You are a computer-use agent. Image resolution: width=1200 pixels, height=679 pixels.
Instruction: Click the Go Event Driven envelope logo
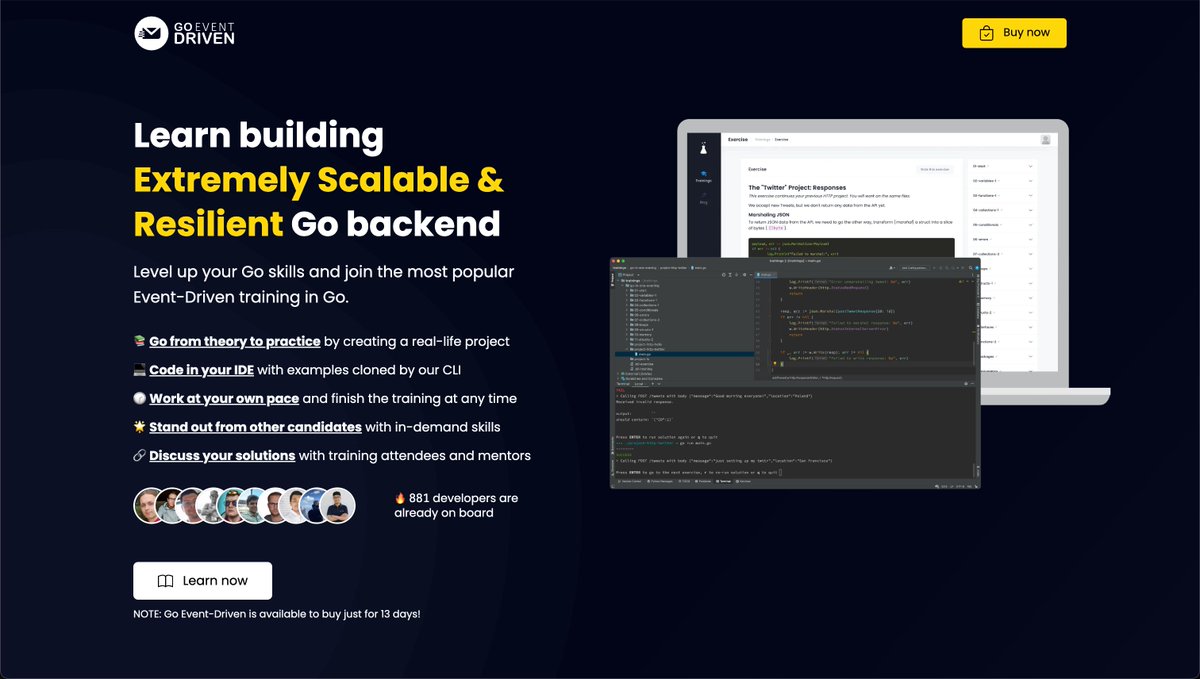(x=185, y=33)
